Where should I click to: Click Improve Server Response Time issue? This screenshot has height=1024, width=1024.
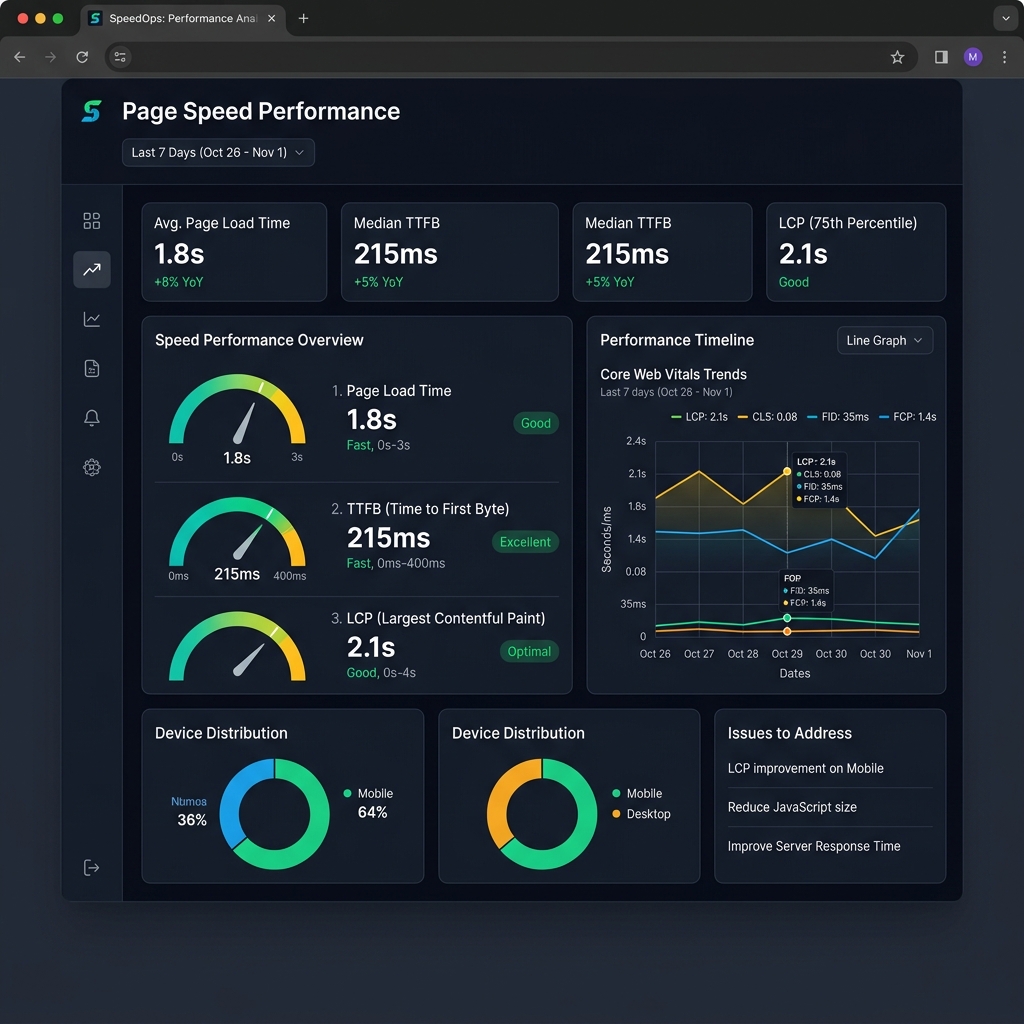tap(814, 846)
